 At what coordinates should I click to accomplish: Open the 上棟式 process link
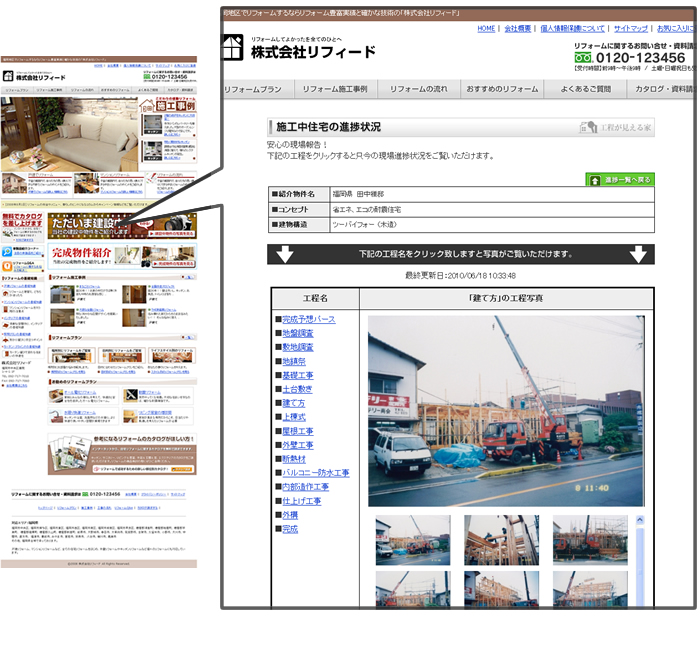[x=294, y=417]
